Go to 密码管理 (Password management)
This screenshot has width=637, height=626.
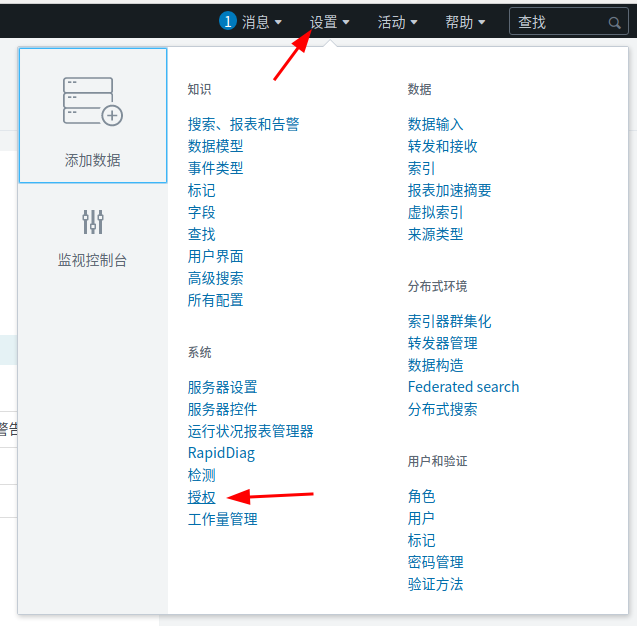(x=435, y=562)
